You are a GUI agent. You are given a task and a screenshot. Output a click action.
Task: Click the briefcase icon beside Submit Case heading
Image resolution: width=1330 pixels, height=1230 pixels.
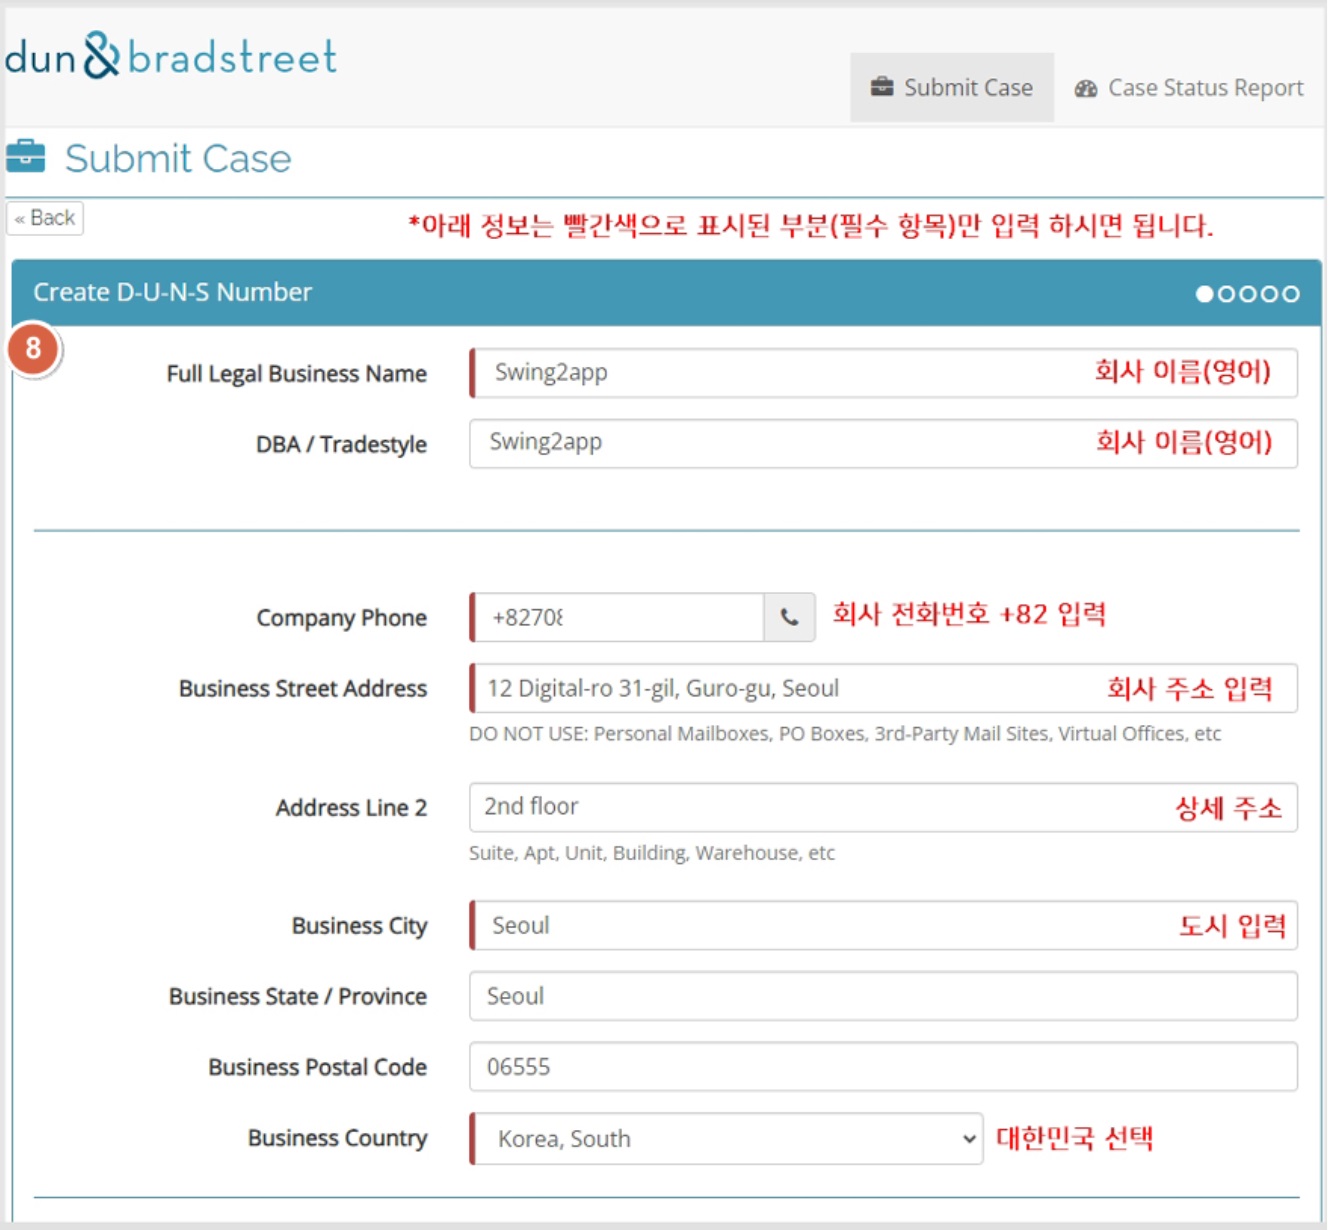pyautogui.click(x=26, y=157)
